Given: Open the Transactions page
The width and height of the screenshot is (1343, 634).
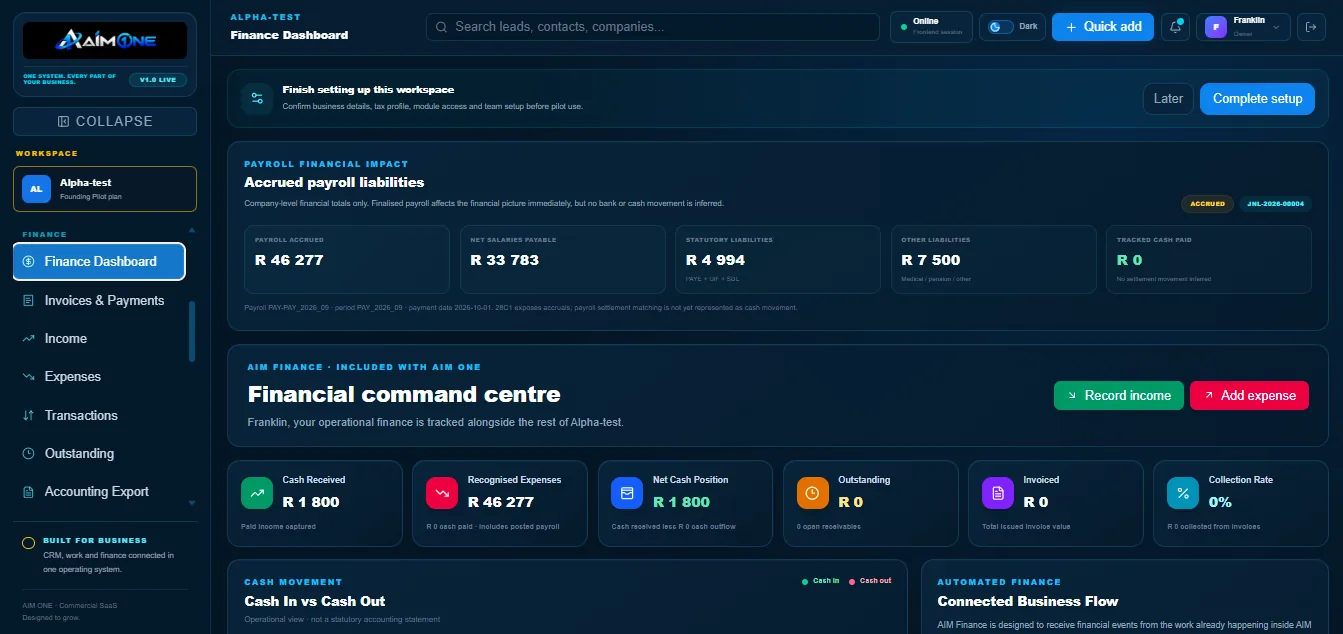Looking at the screenshot, I should (x=99, y=415).
